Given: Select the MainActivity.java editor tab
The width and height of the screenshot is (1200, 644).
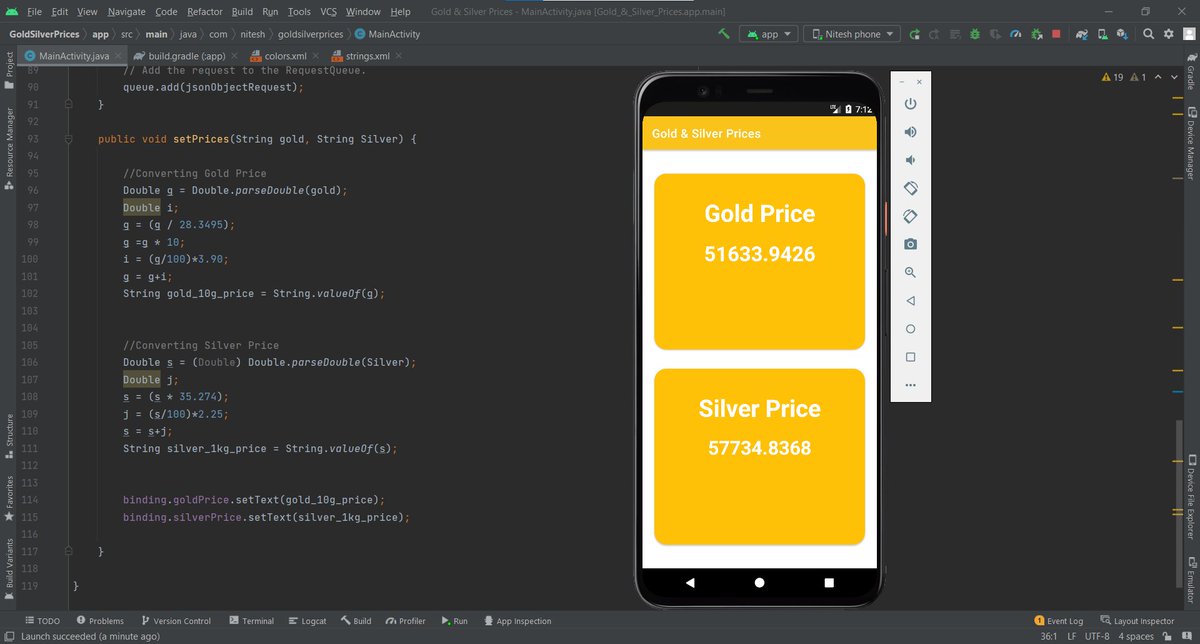Looking at the screenshot, I should click(72, 56).
